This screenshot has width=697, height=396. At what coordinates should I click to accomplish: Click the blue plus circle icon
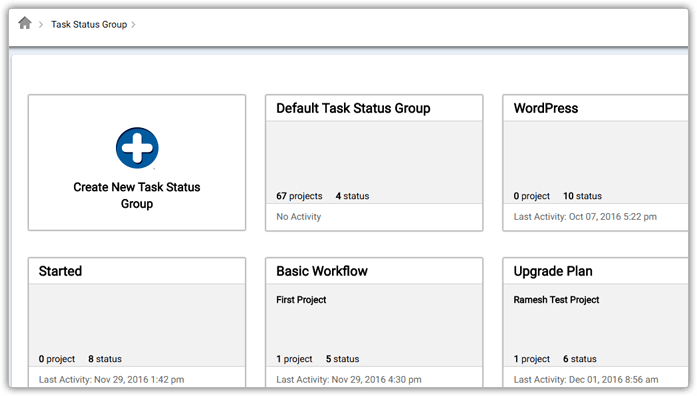137,148
